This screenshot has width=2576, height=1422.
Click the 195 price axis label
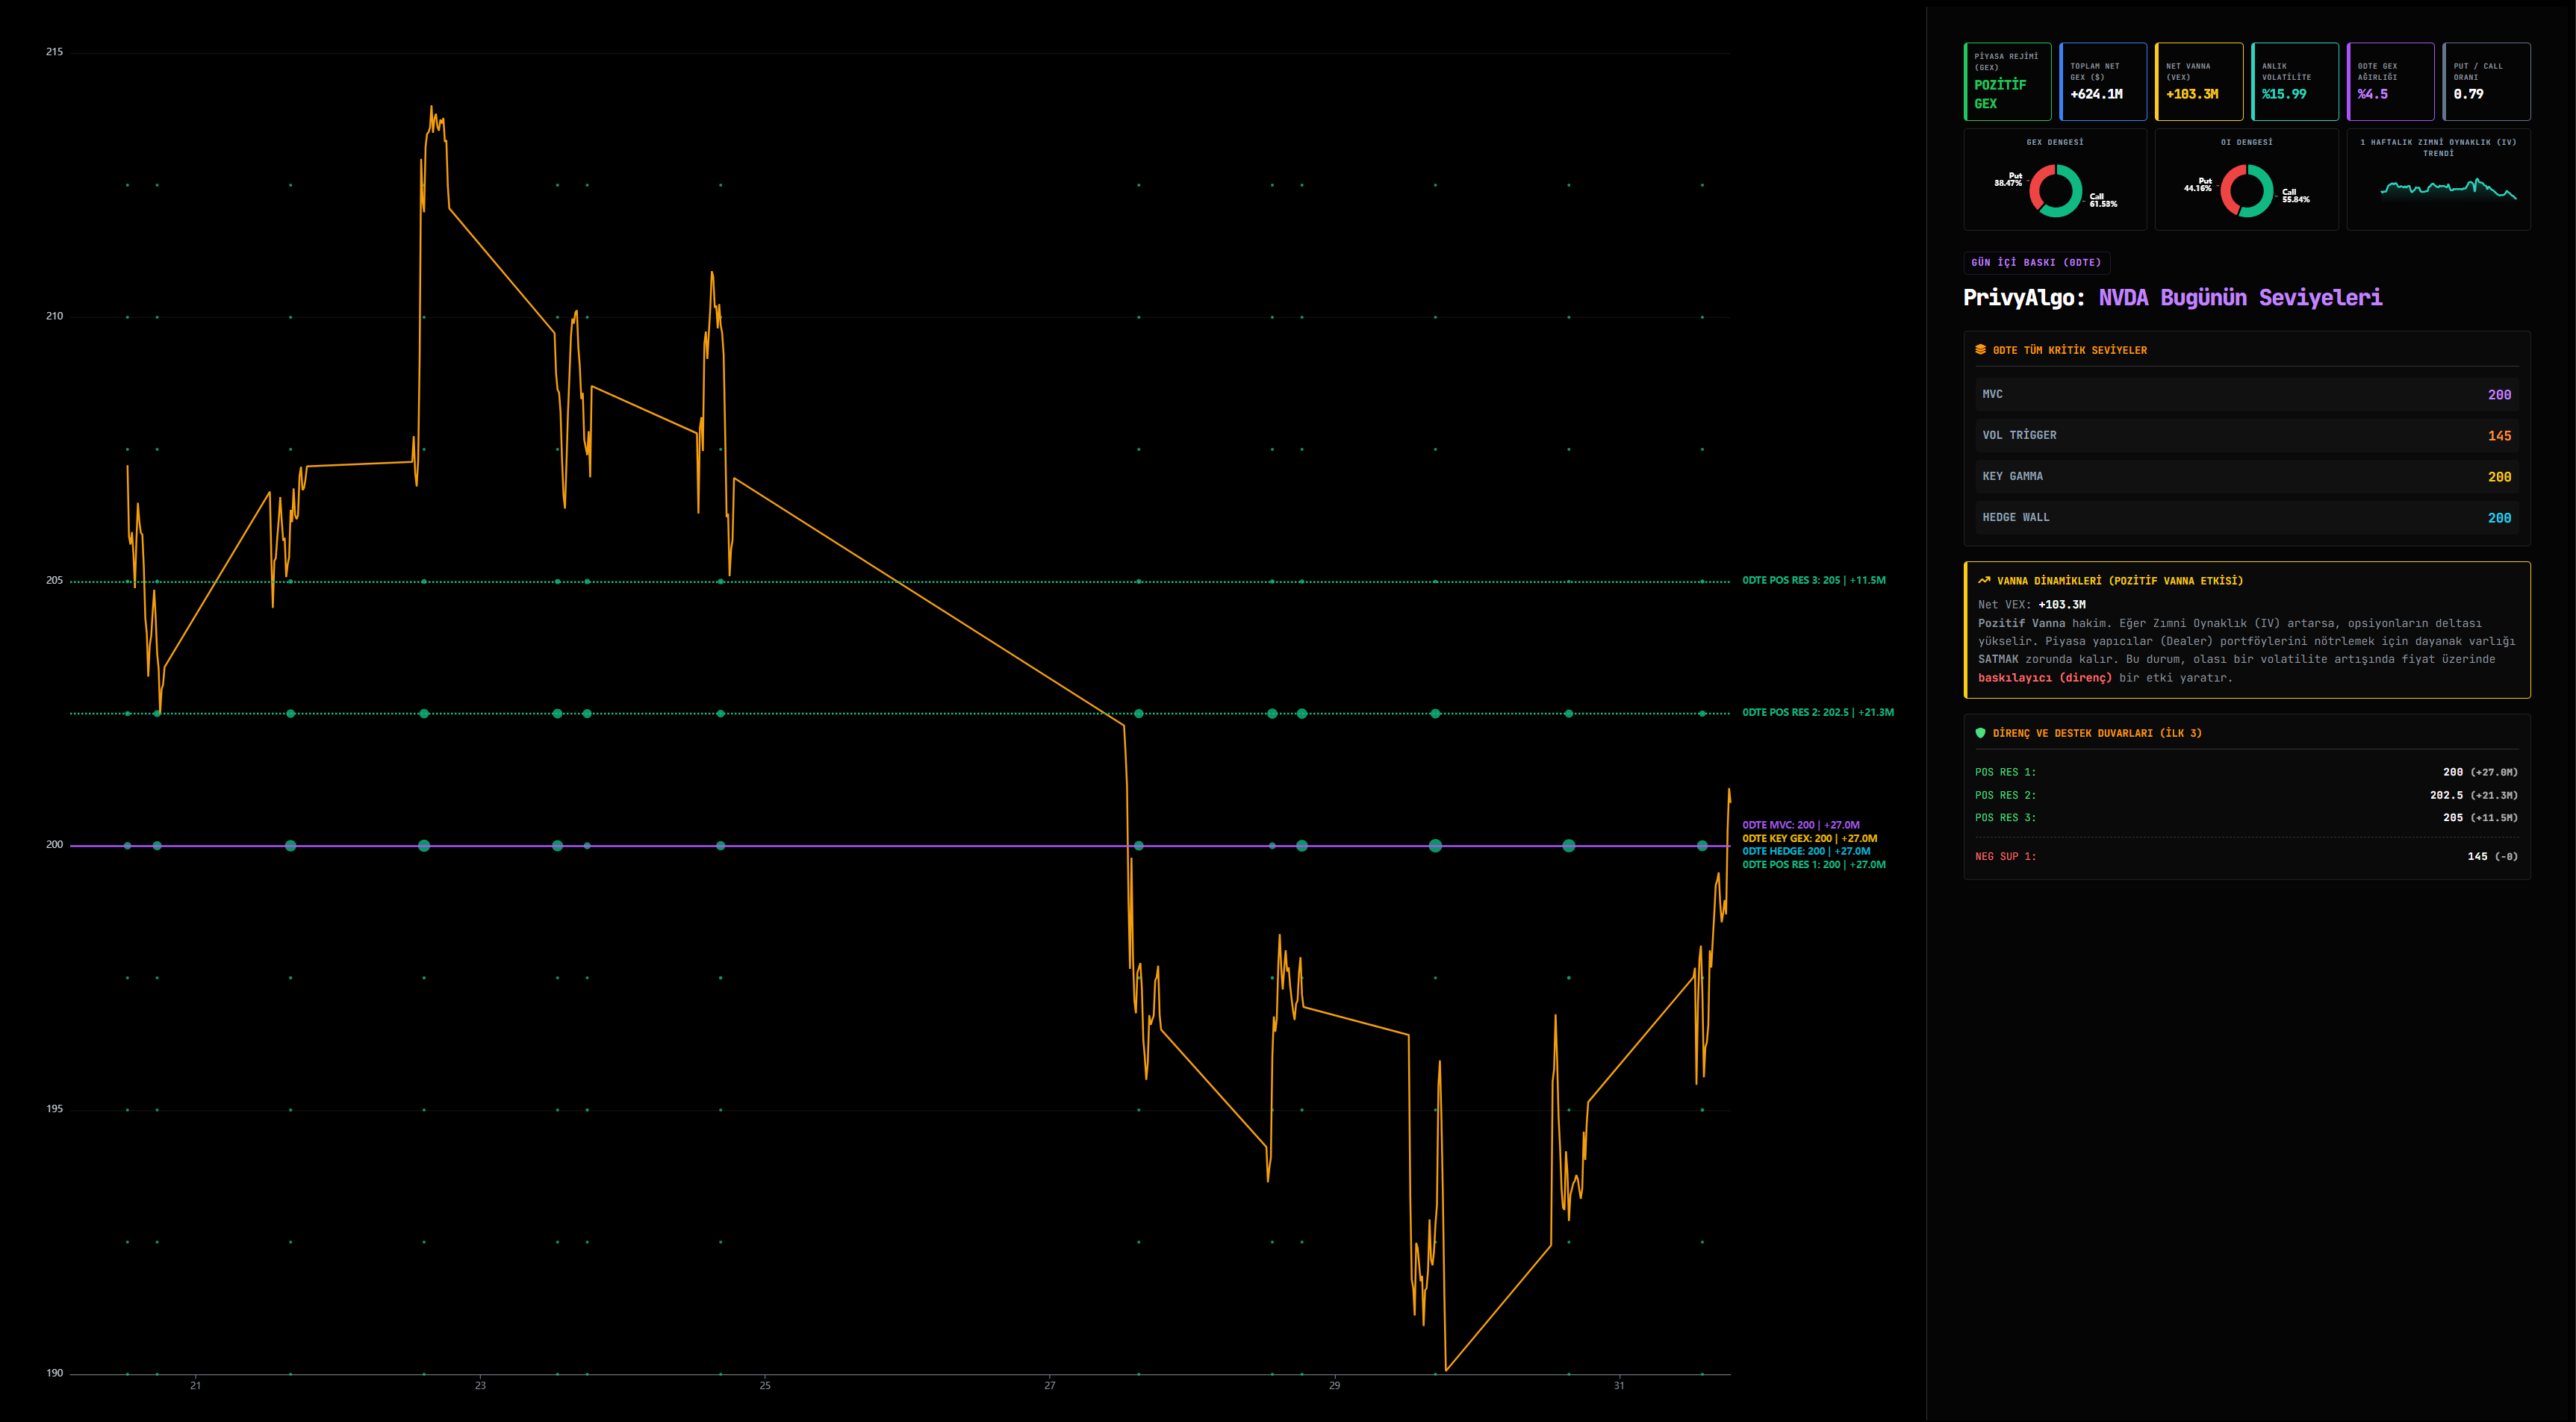[54, 1108]
